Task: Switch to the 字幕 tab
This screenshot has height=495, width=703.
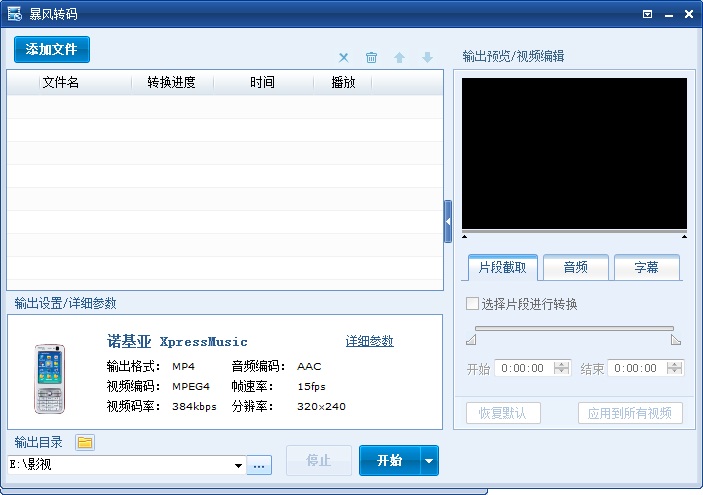Action: (x=645, y=267)
